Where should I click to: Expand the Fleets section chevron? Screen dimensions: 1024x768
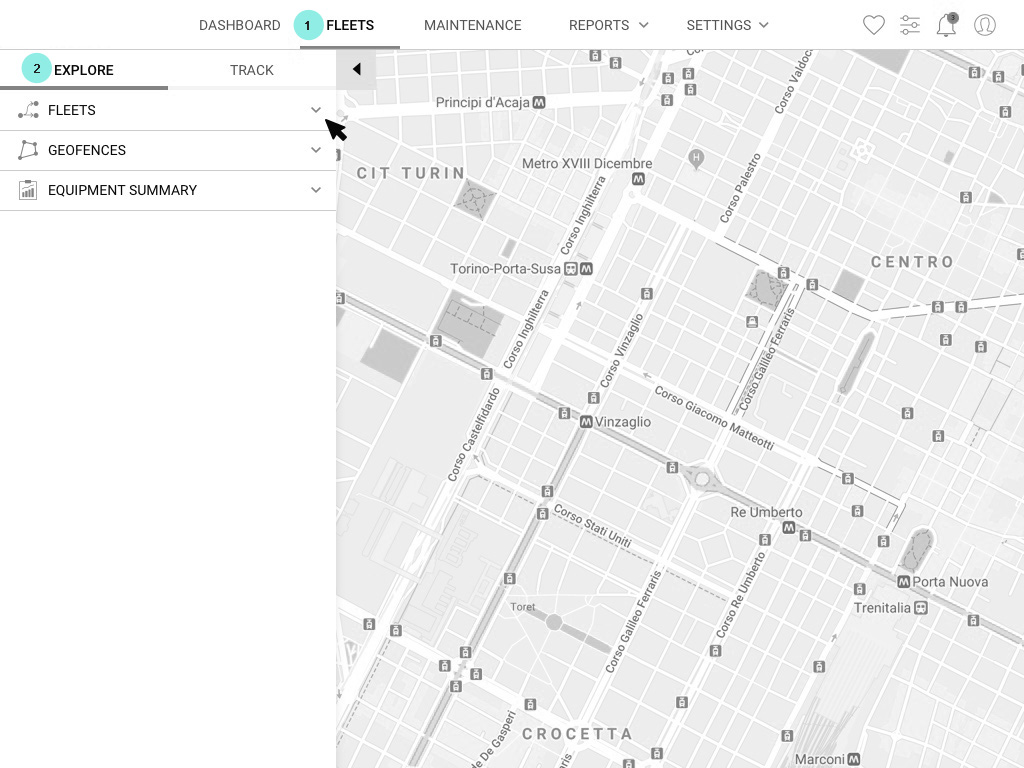[x=316, y=110]
